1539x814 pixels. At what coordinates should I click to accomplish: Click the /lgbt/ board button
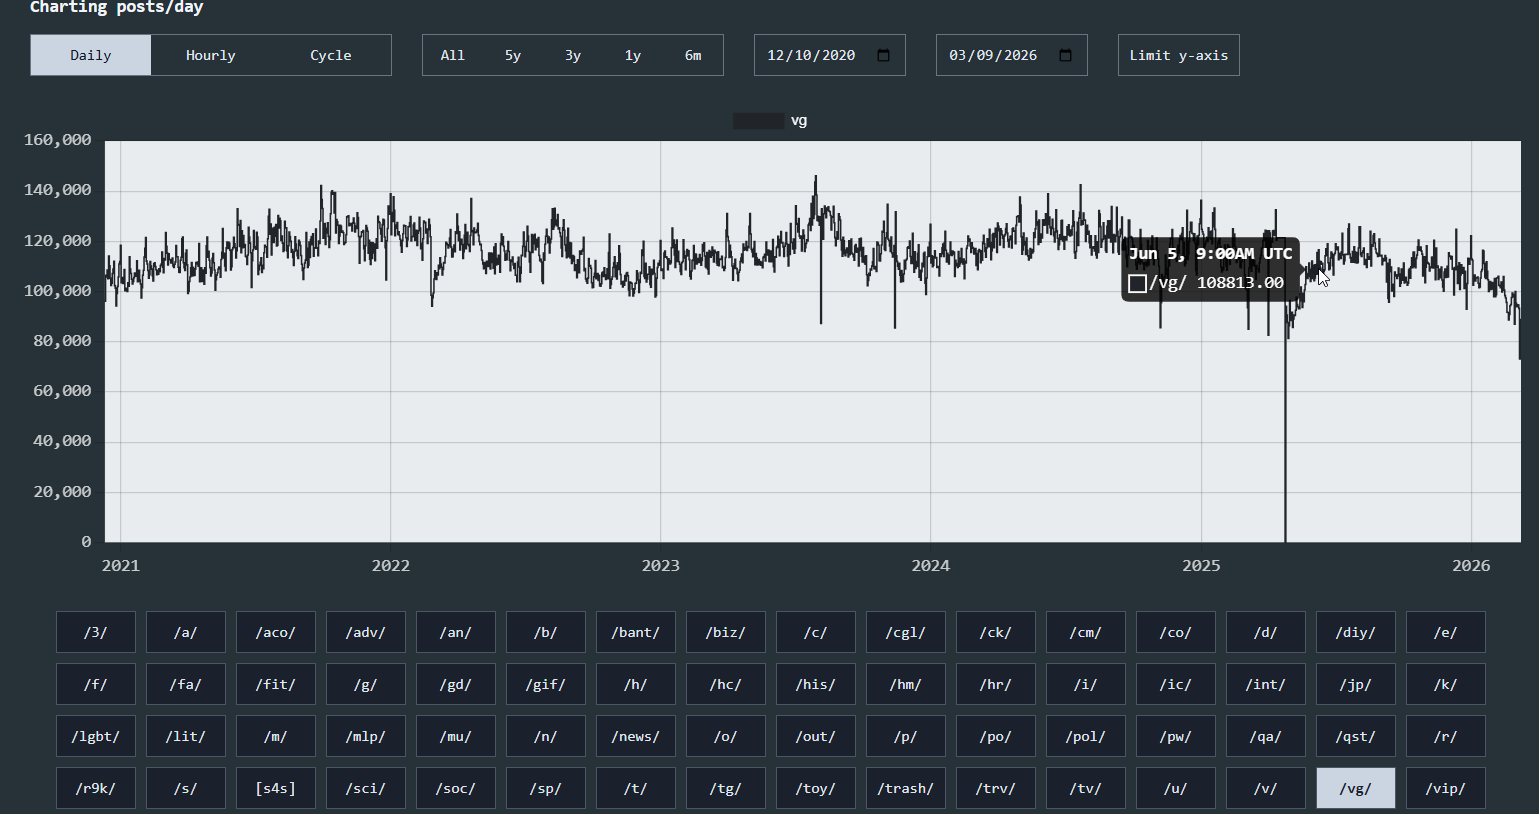96,736
